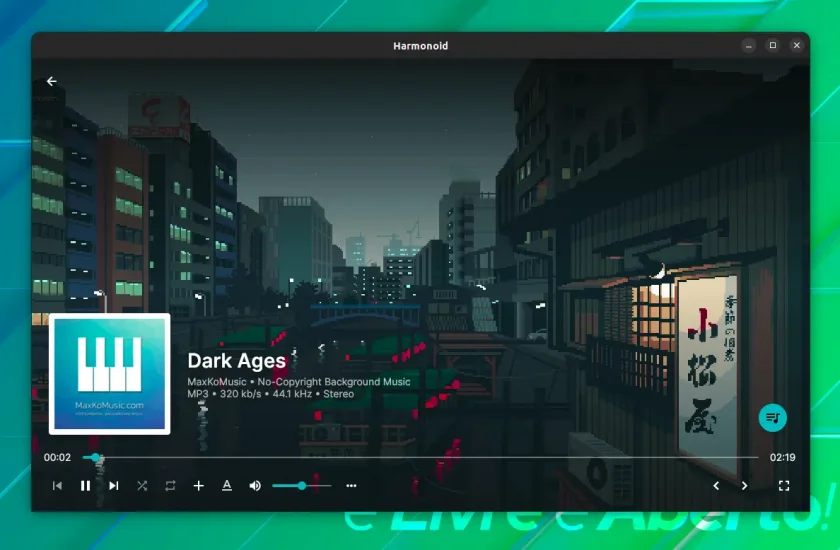840x550 pixels.
Task: Pause the playing track
Action: tap(85, 486)
